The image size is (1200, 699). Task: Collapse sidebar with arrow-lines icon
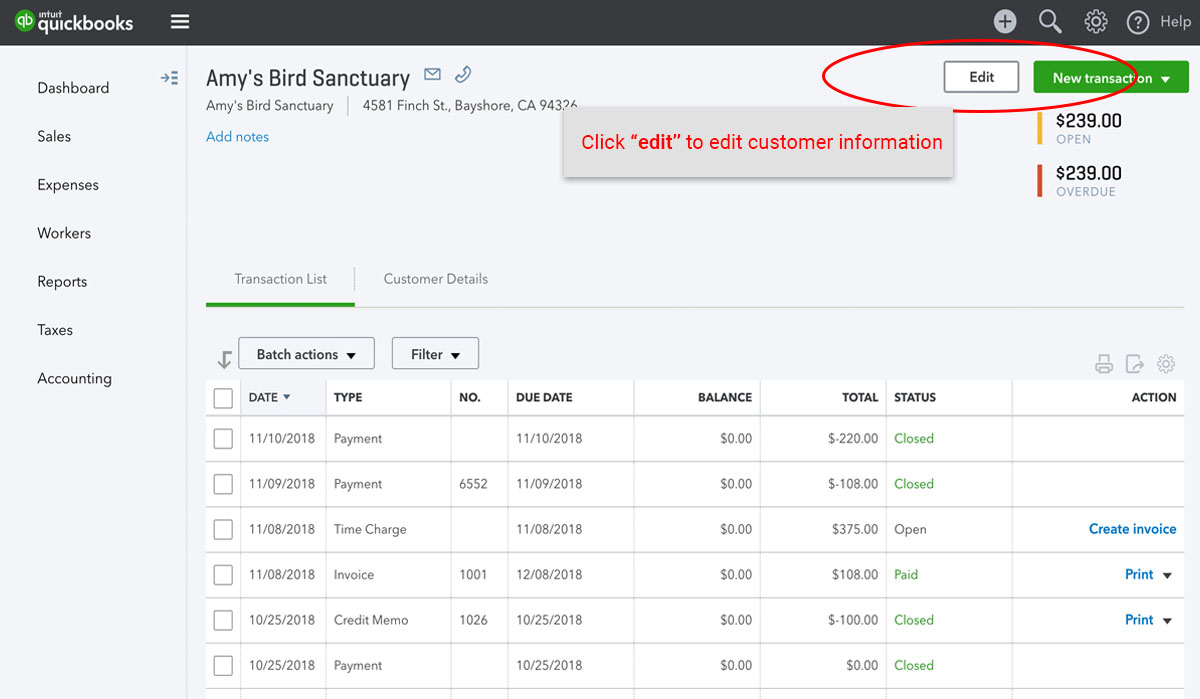(x=169, y=78)
